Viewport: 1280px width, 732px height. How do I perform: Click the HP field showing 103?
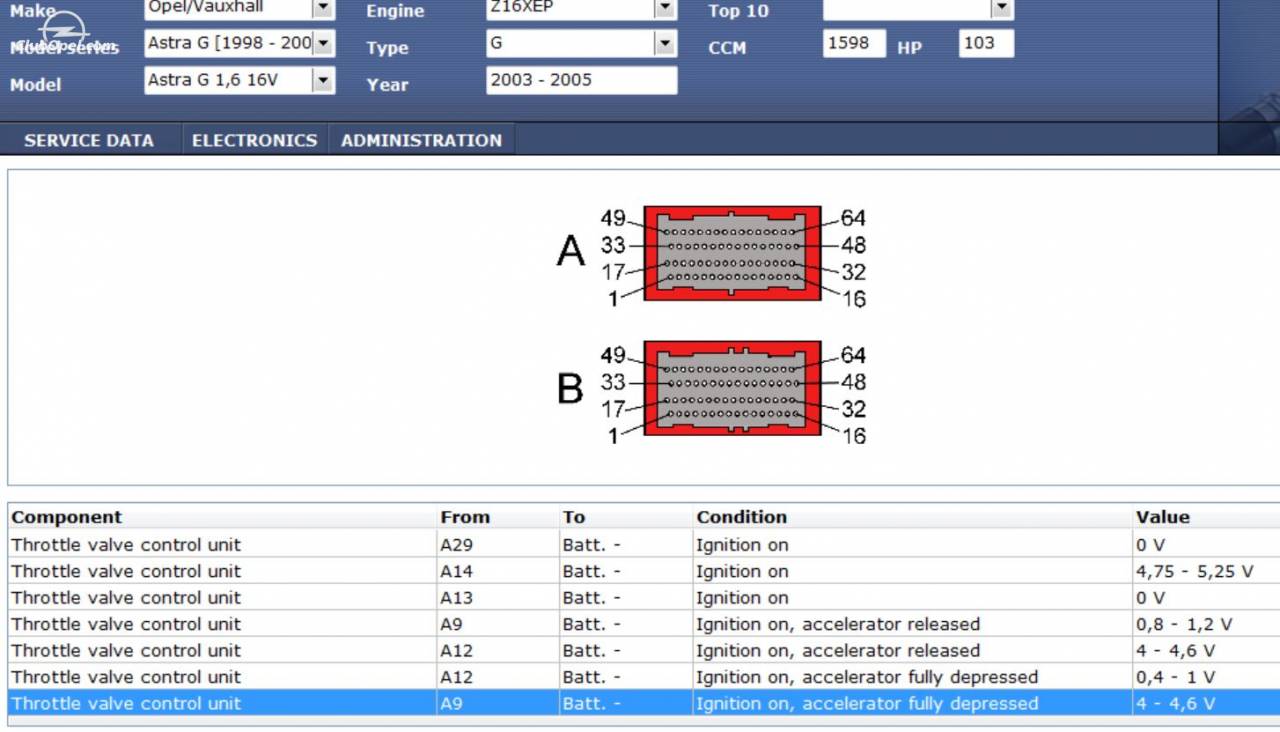(985, 44)
